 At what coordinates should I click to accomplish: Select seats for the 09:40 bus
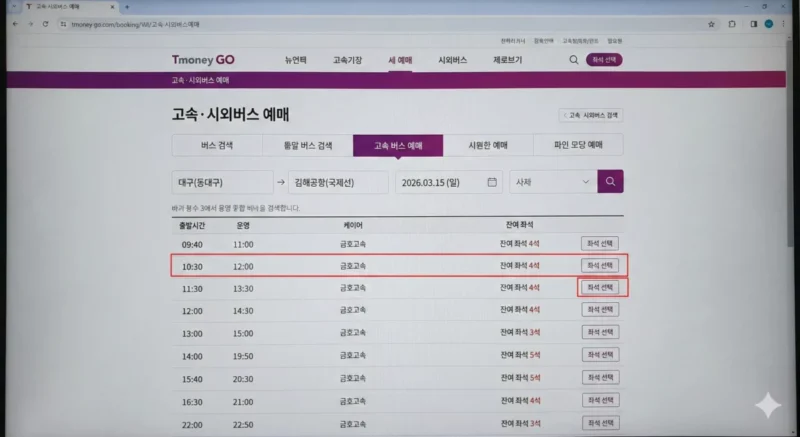click(x=600, y=244)
